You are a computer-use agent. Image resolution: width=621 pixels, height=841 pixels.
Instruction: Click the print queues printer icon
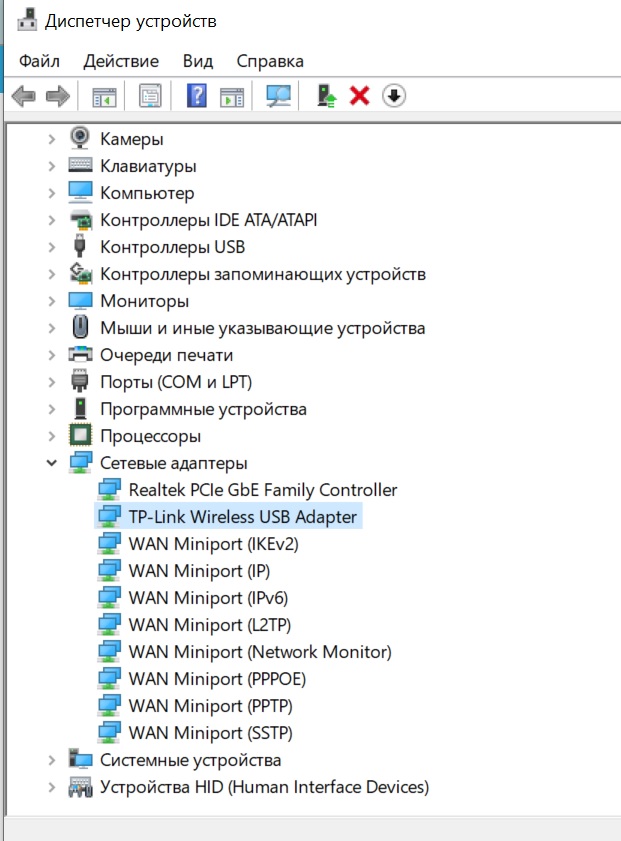click(x=80, y=355)
